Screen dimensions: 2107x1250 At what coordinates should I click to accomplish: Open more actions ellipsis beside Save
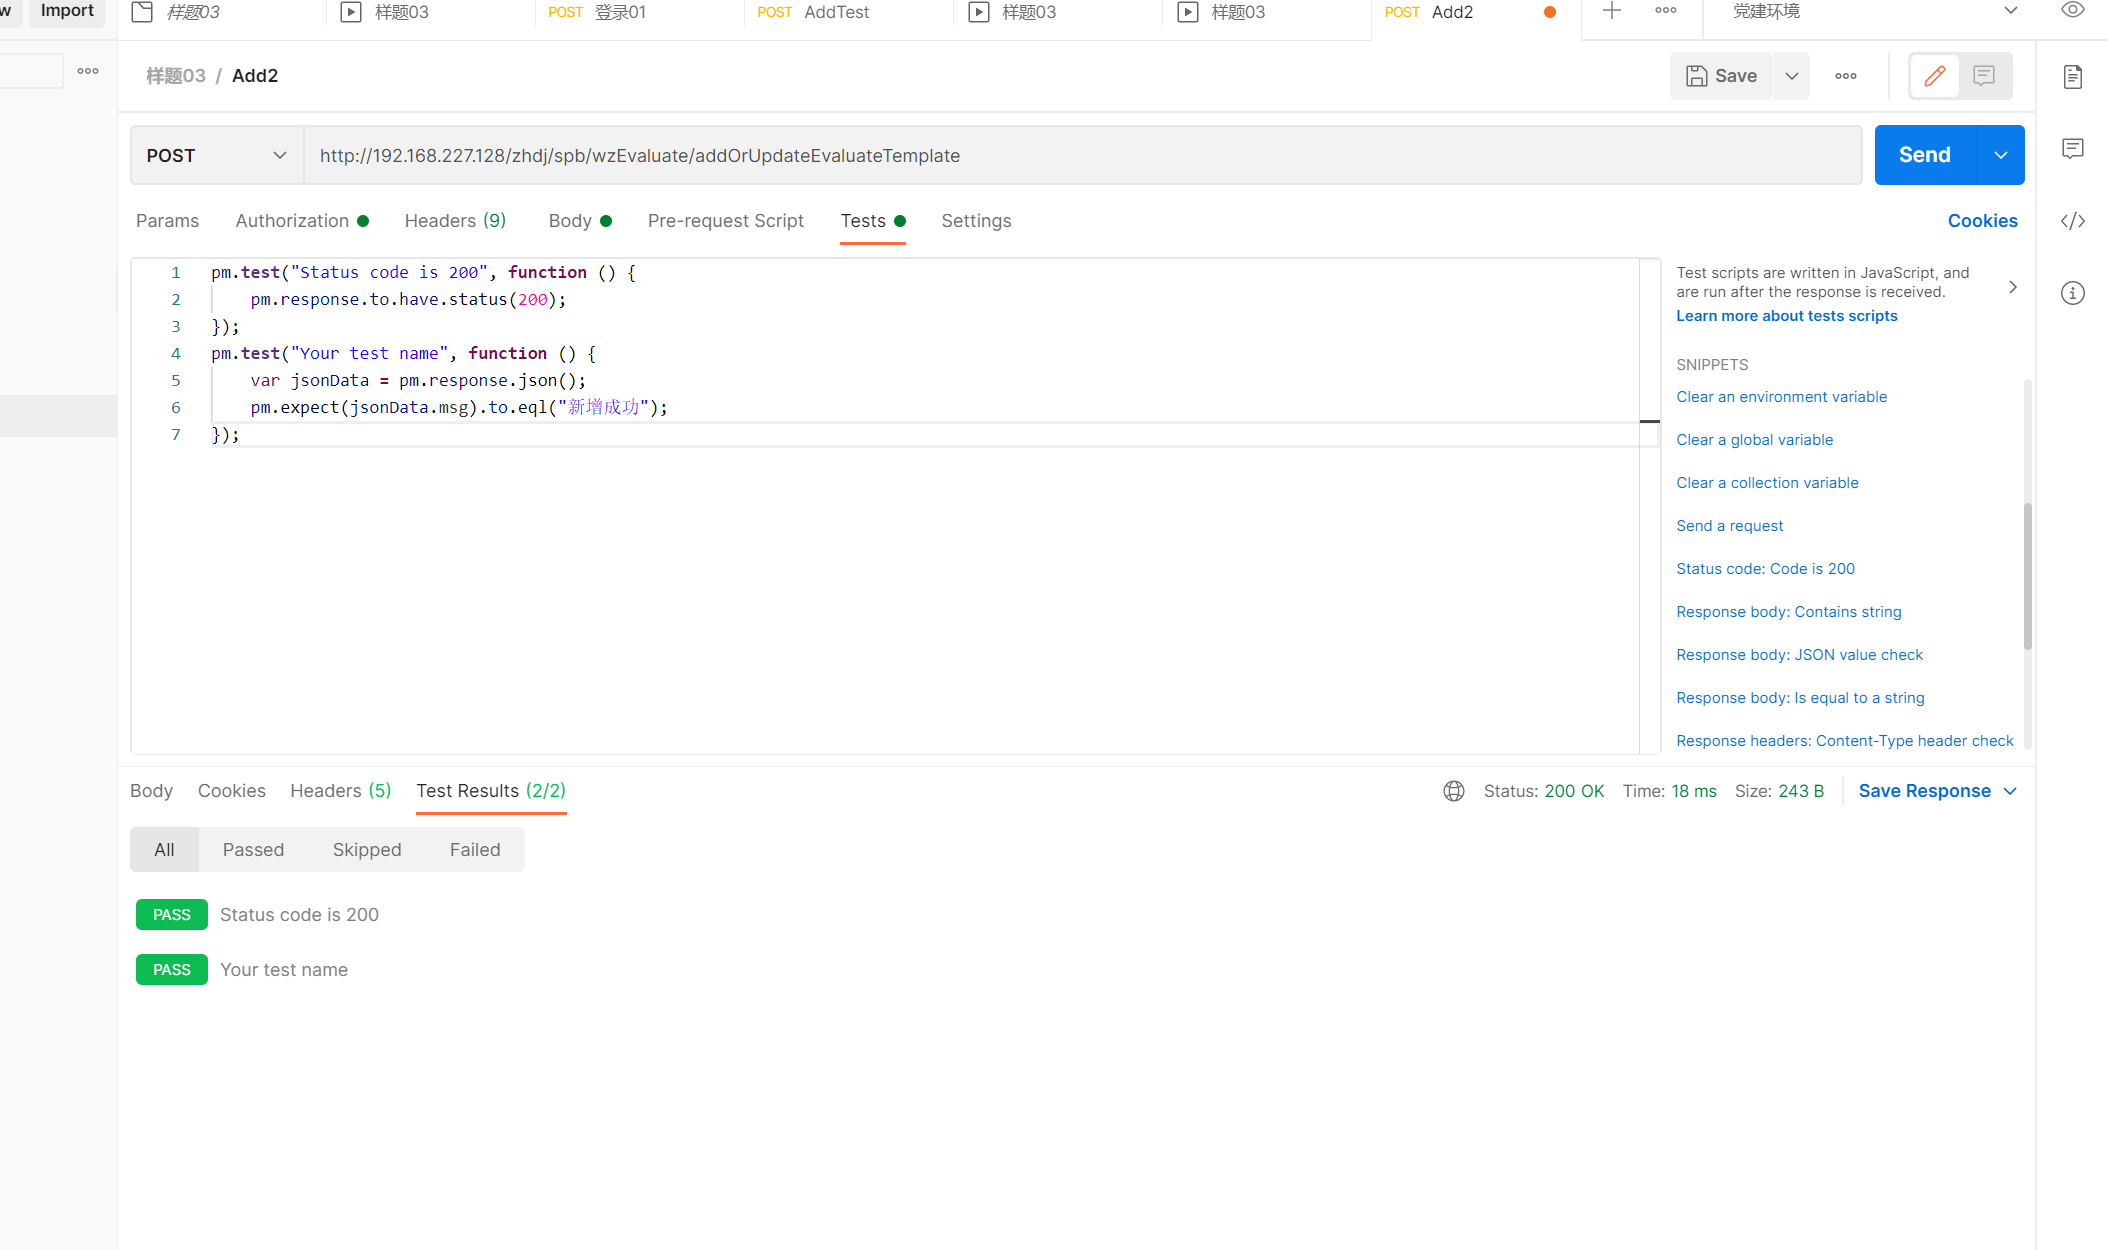[x=1846, y=76]
